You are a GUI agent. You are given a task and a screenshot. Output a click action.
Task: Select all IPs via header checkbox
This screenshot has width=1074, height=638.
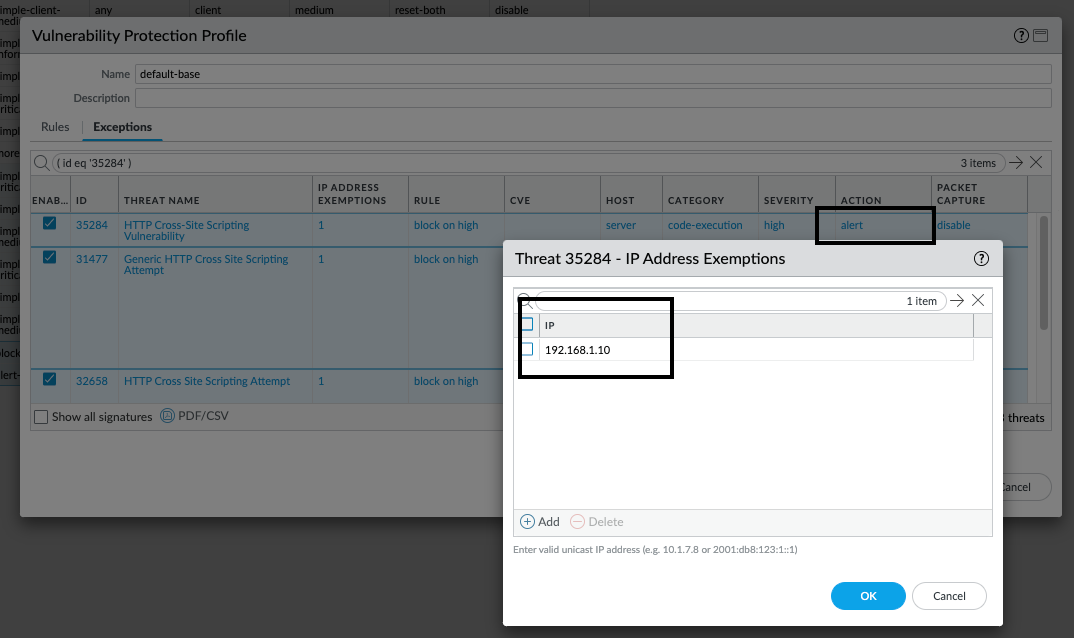click(527, 324)
